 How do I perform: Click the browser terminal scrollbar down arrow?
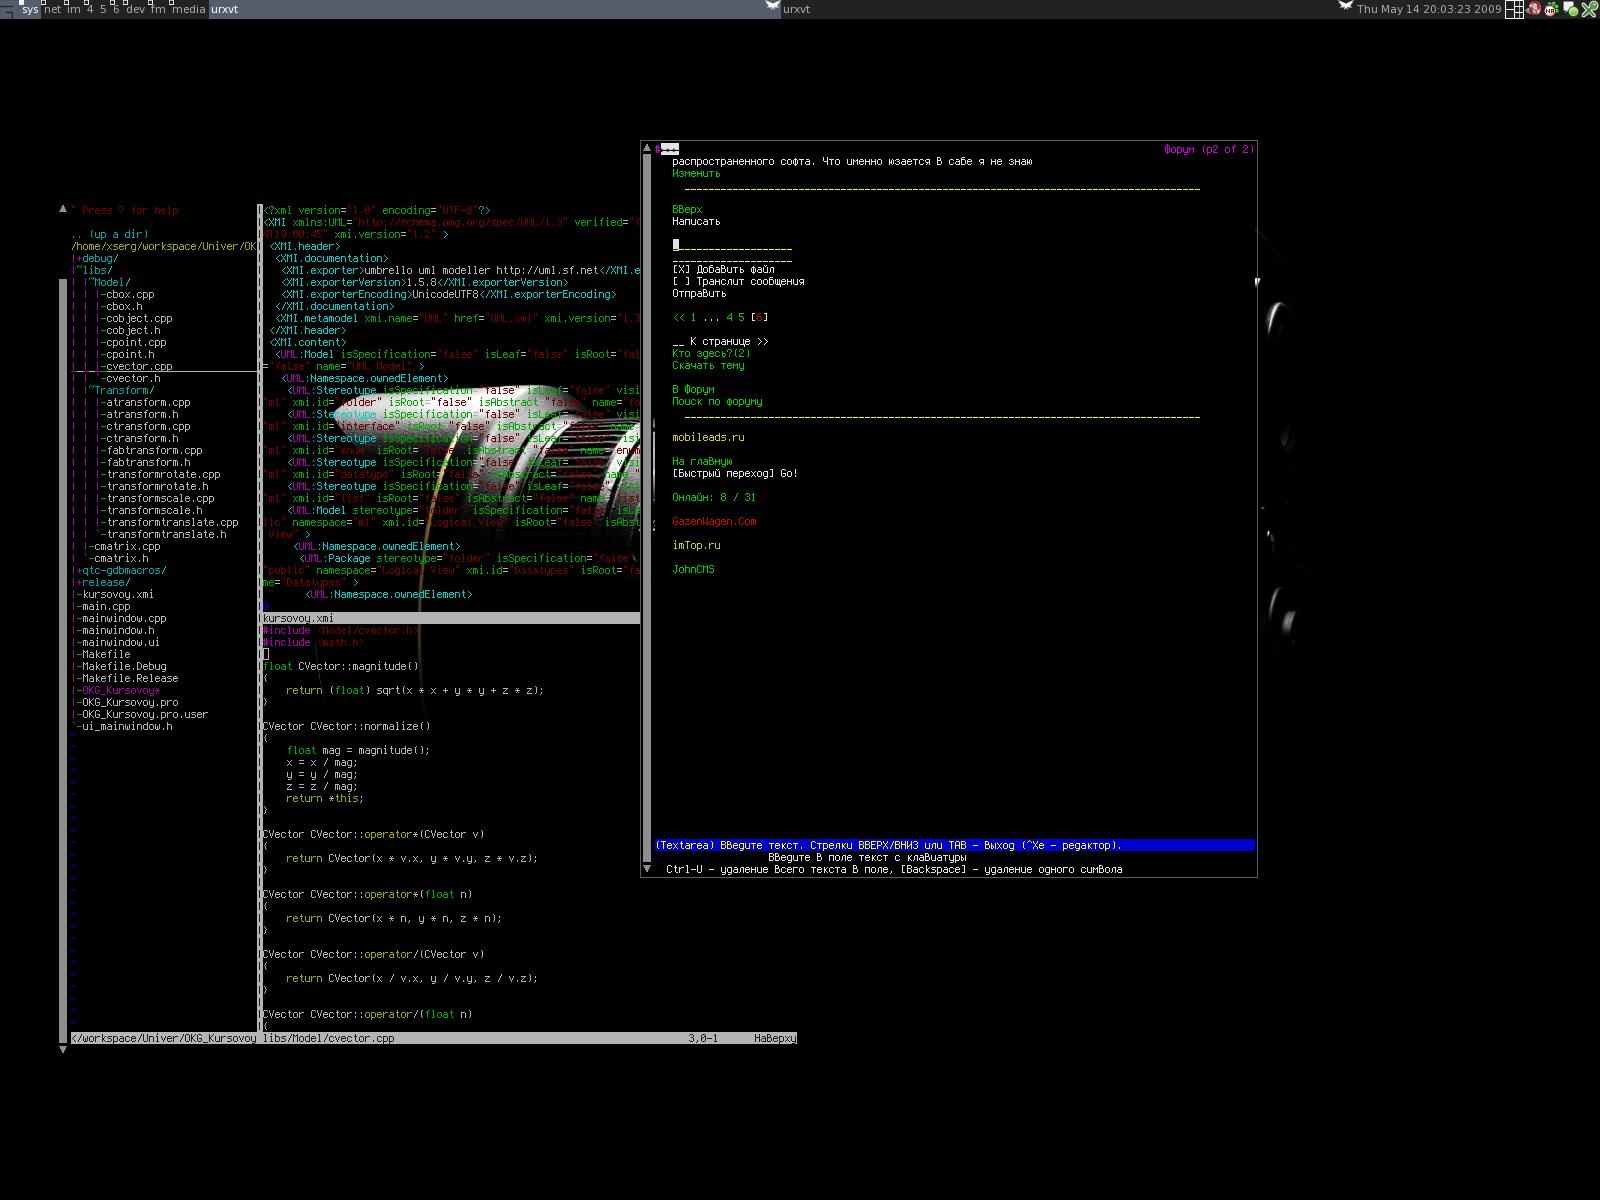tap(647, 869)
